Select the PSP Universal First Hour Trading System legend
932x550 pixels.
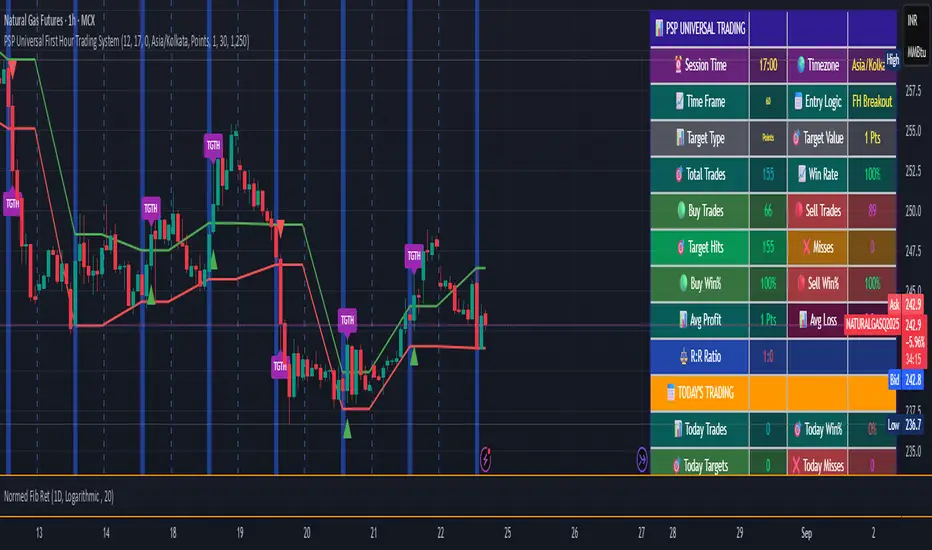pos(127,41)
